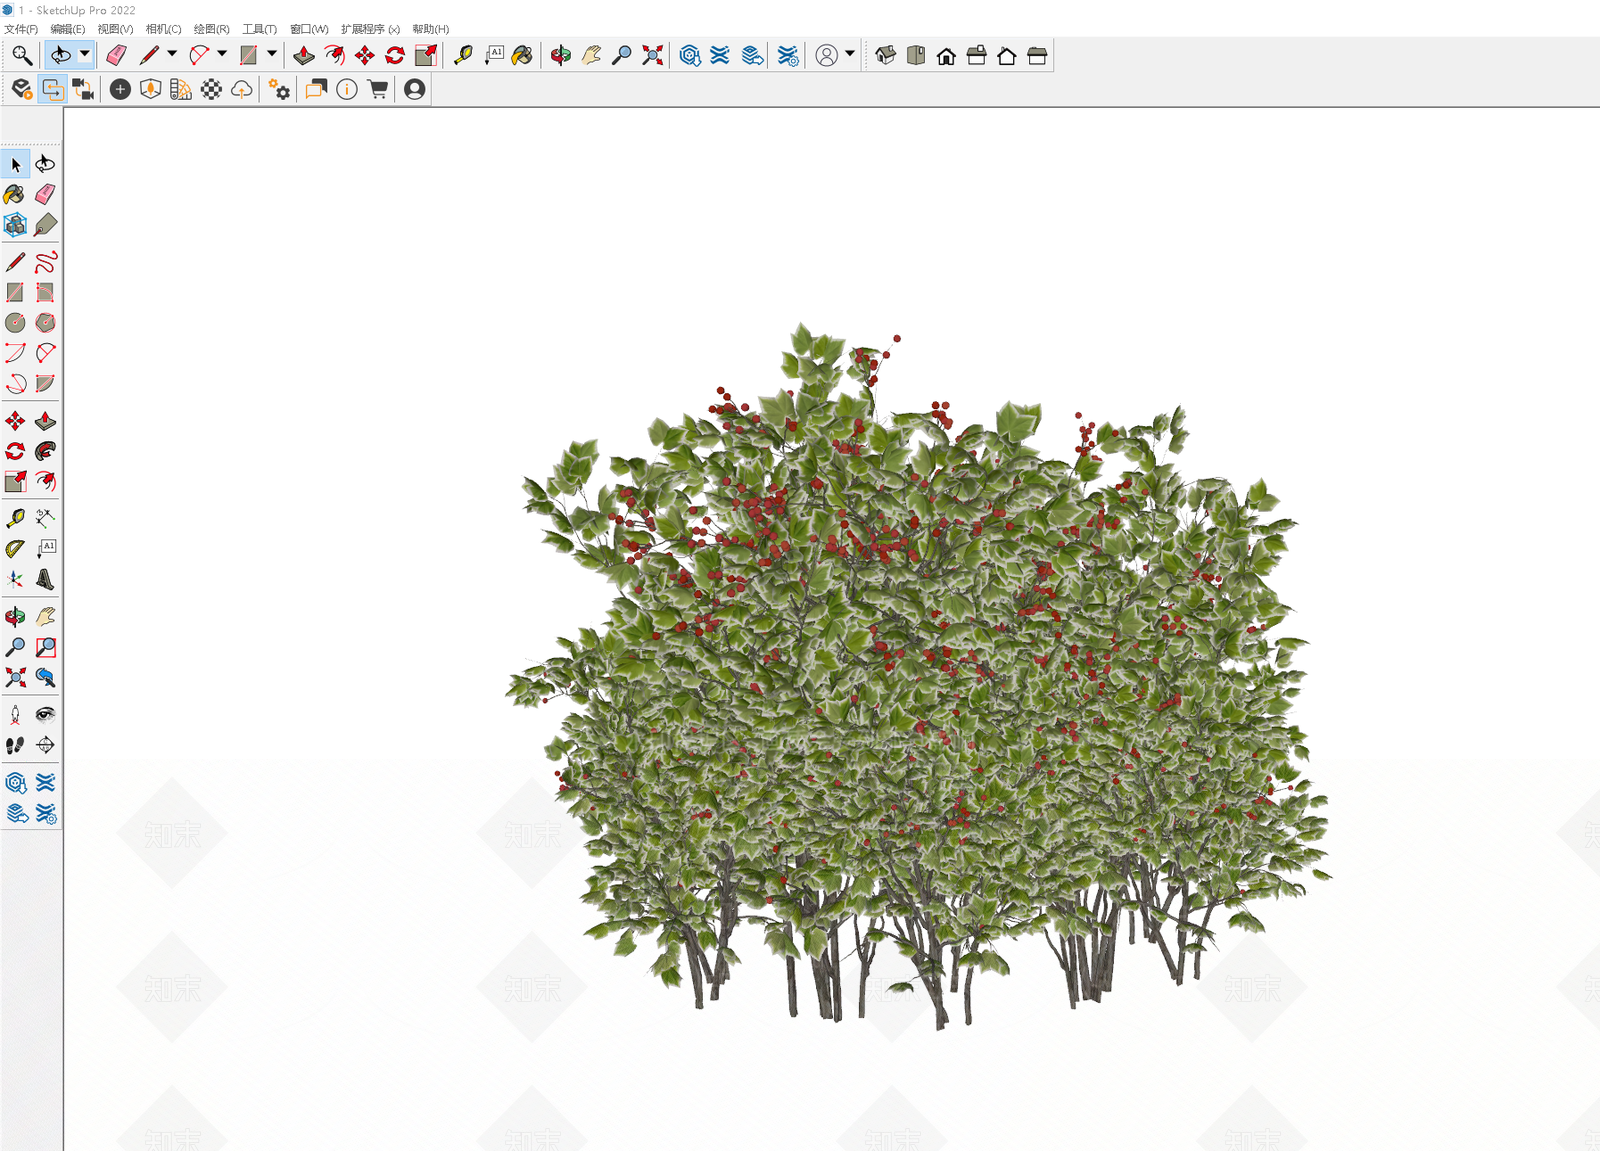Choose the Rotated Rectangle tool
This screenshot has height=1151, width=1600.
46,293
